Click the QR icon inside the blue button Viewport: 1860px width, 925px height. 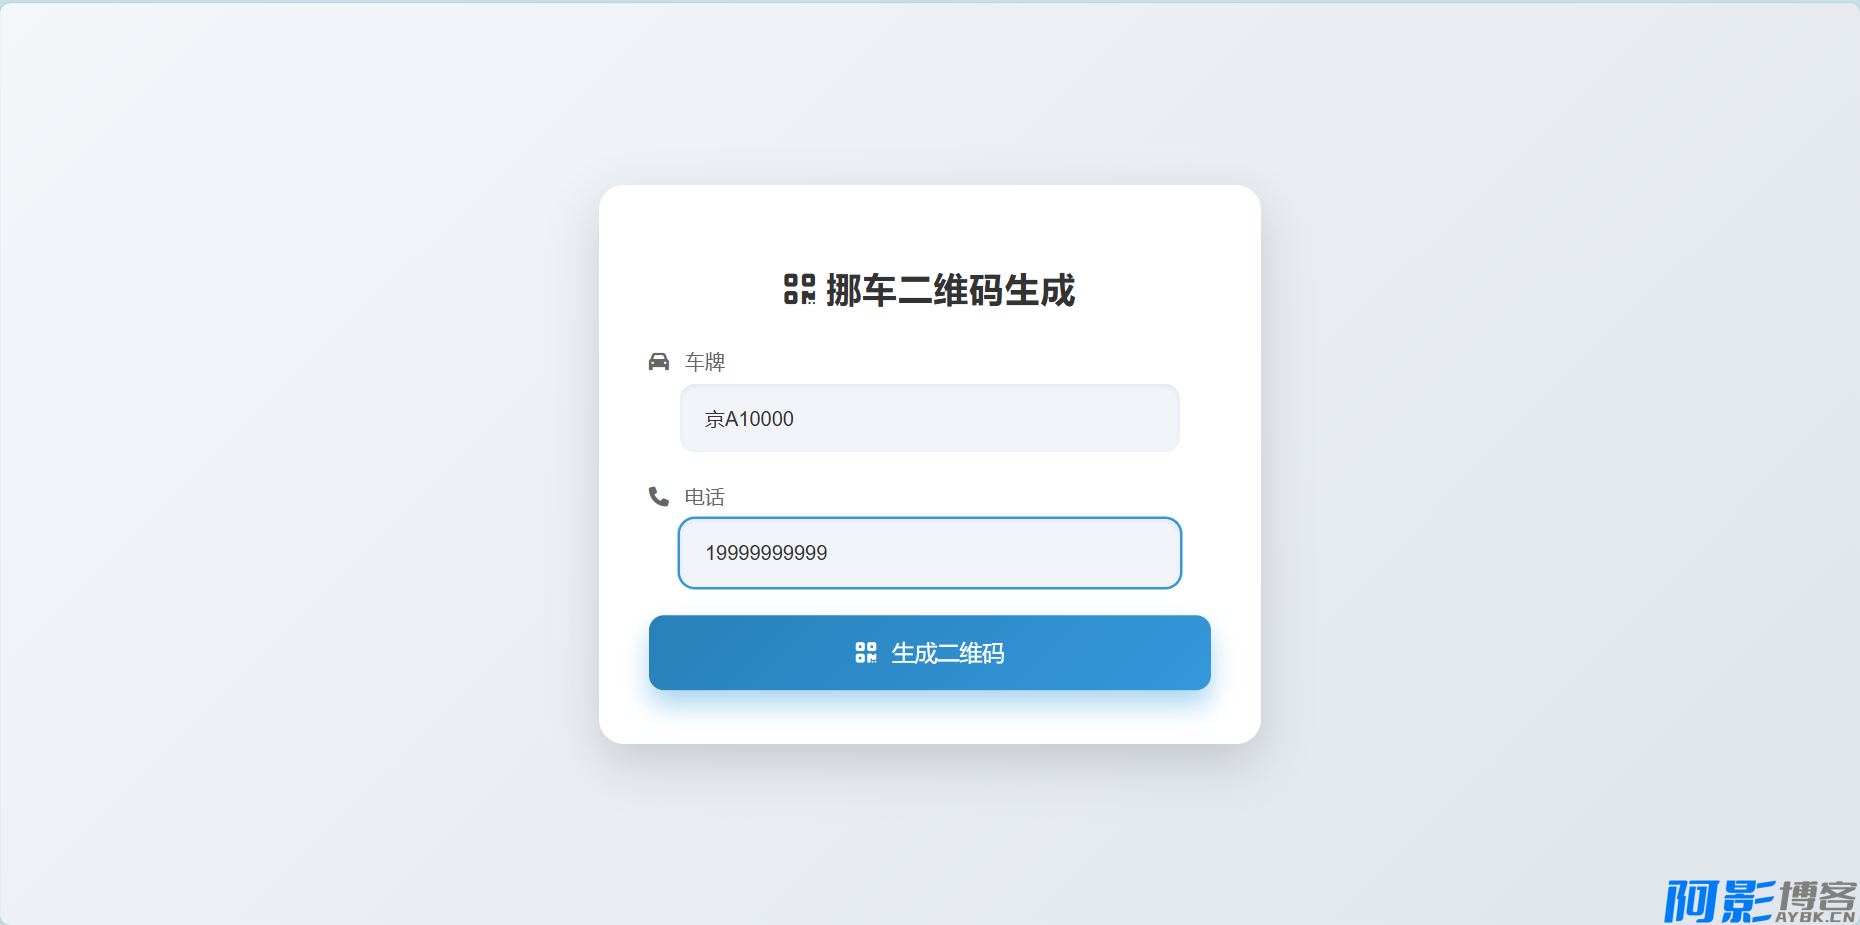click(866, 653)
